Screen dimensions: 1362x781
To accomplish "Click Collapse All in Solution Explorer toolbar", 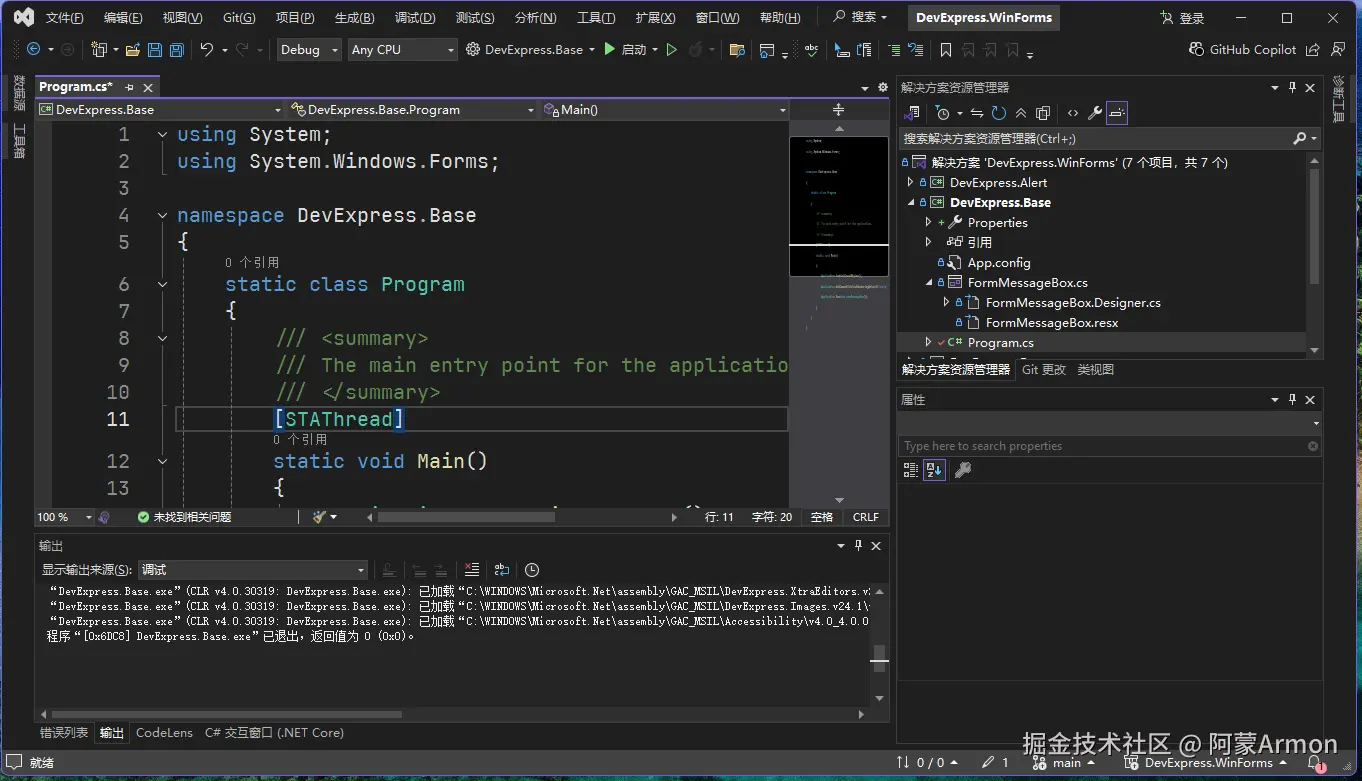I will (1021, 113).
